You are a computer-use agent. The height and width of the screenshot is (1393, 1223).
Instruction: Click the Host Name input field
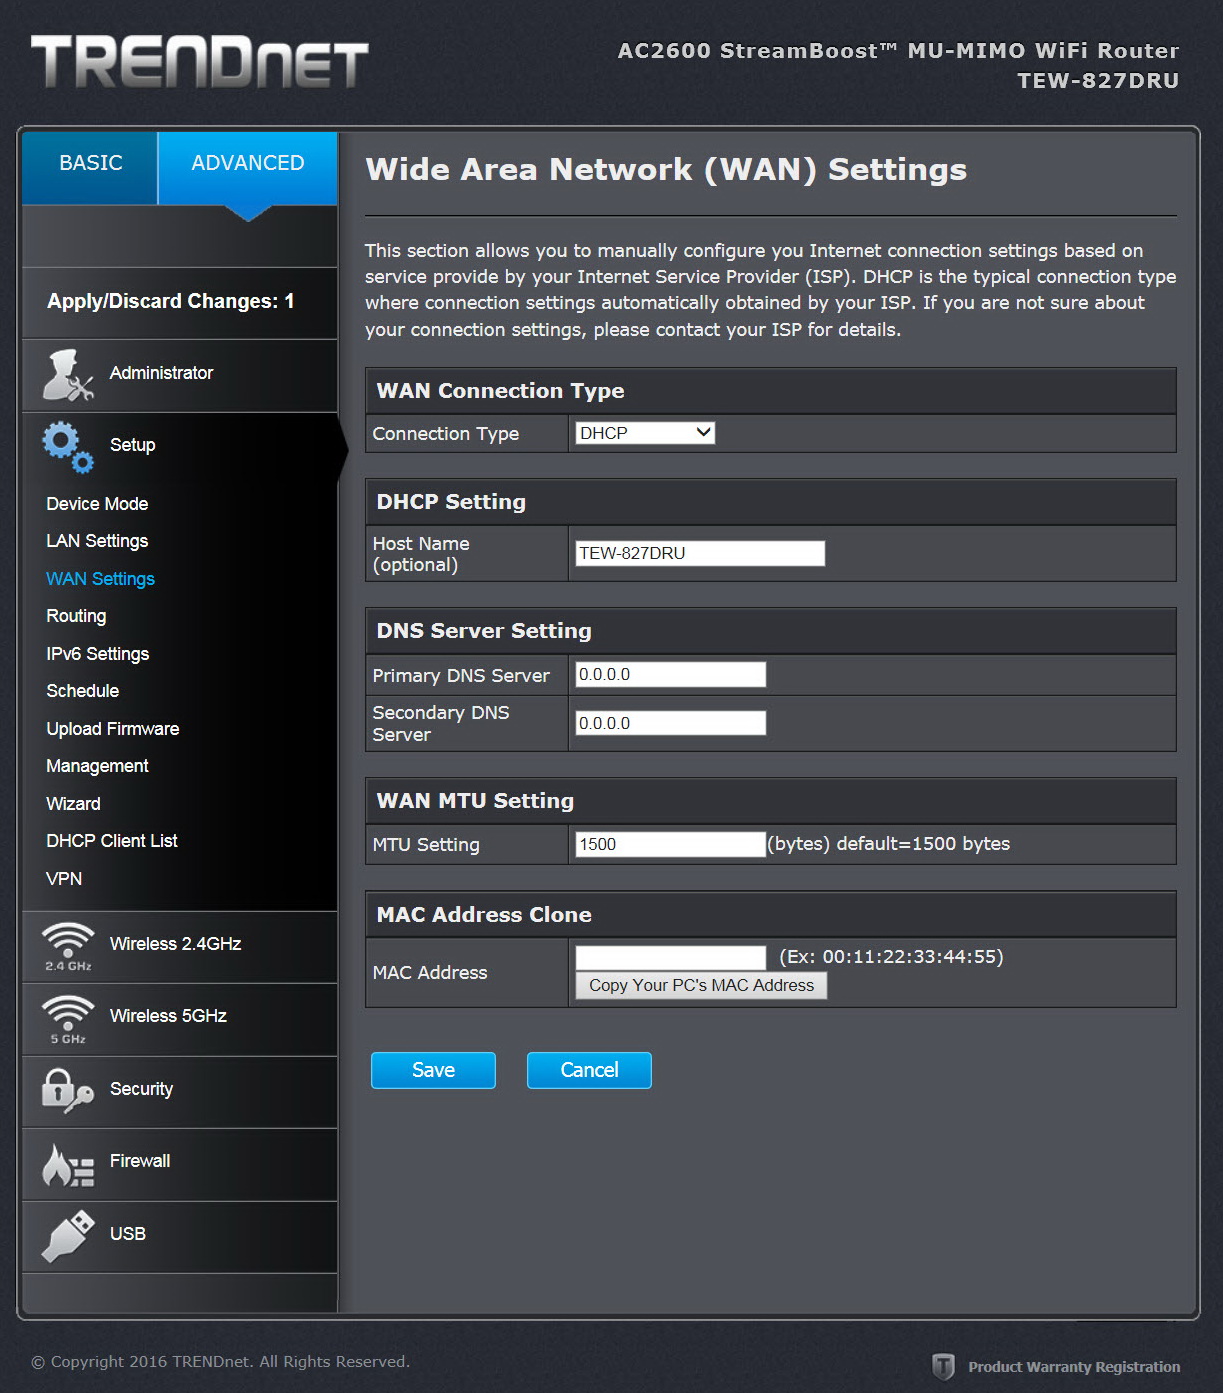click(x=700, y=553)
